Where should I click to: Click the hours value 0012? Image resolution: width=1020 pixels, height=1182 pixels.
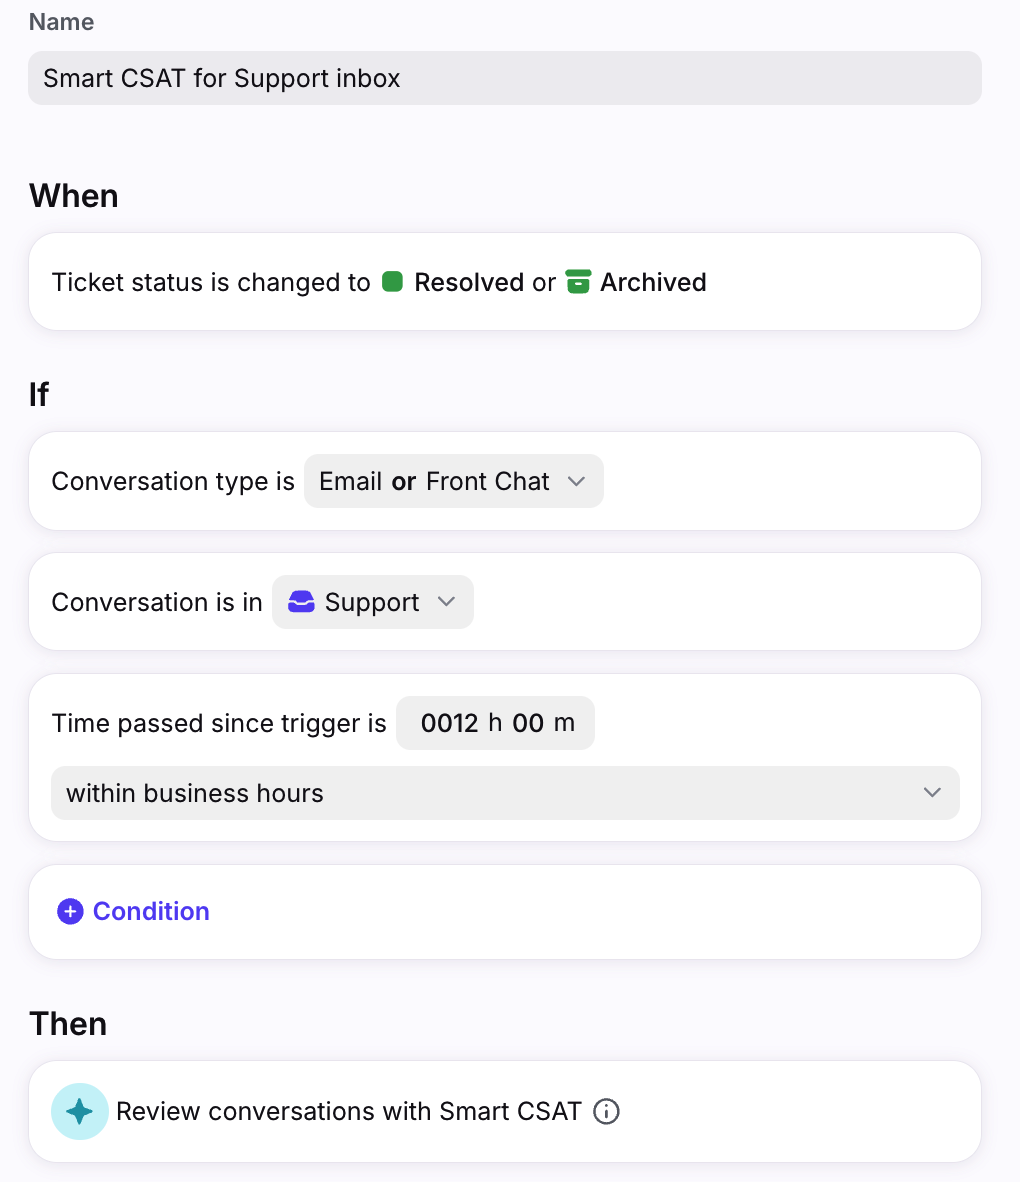coord(450,723)
